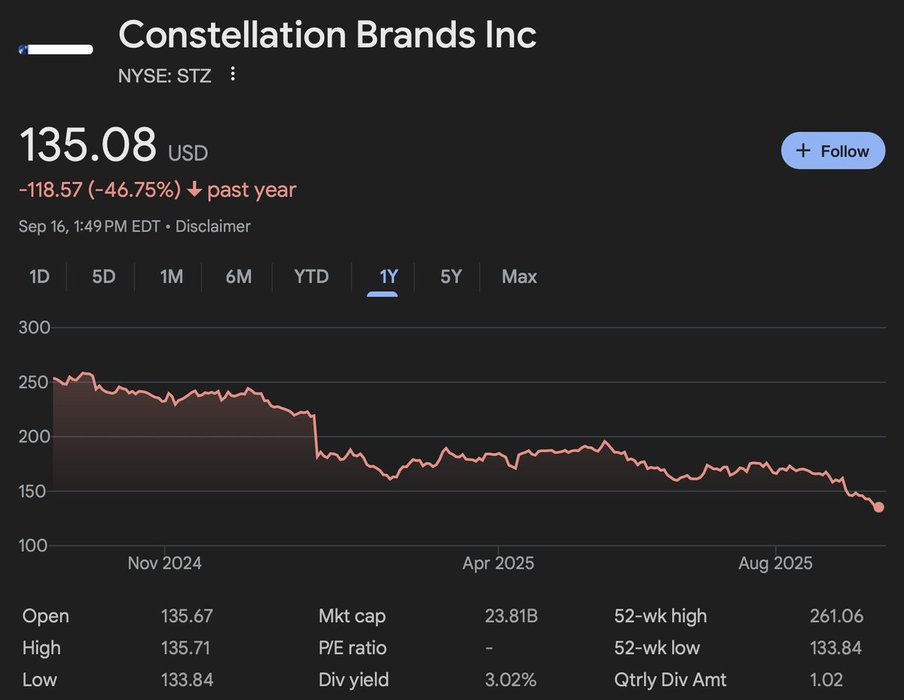Select the 1Y range tab
Screen dimensions: 904x700
point(388,277)
